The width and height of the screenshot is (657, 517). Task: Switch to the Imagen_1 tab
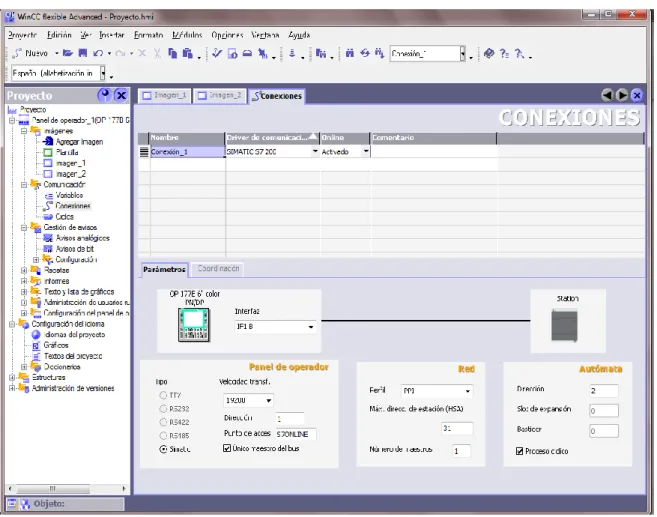(164, 96)
